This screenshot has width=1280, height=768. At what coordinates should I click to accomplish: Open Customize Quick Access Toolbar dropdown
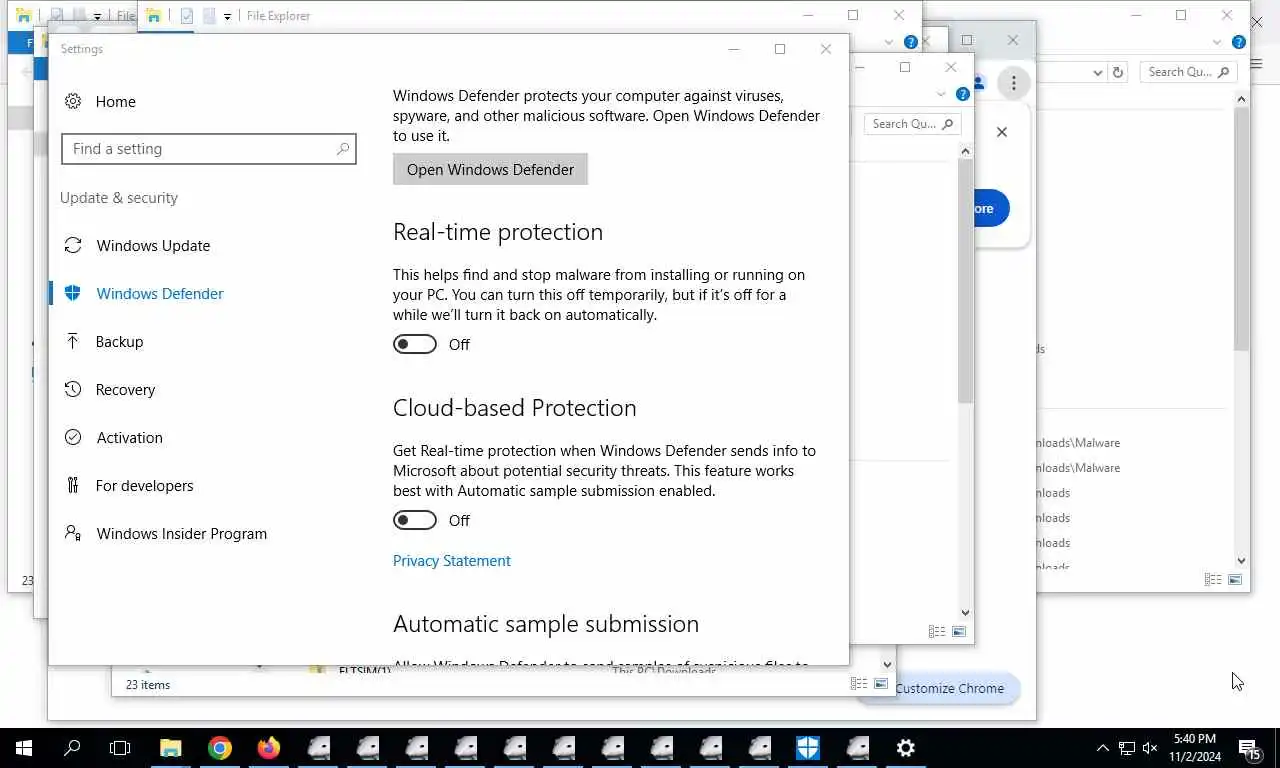pyautogui.click(x=228, y=17)
